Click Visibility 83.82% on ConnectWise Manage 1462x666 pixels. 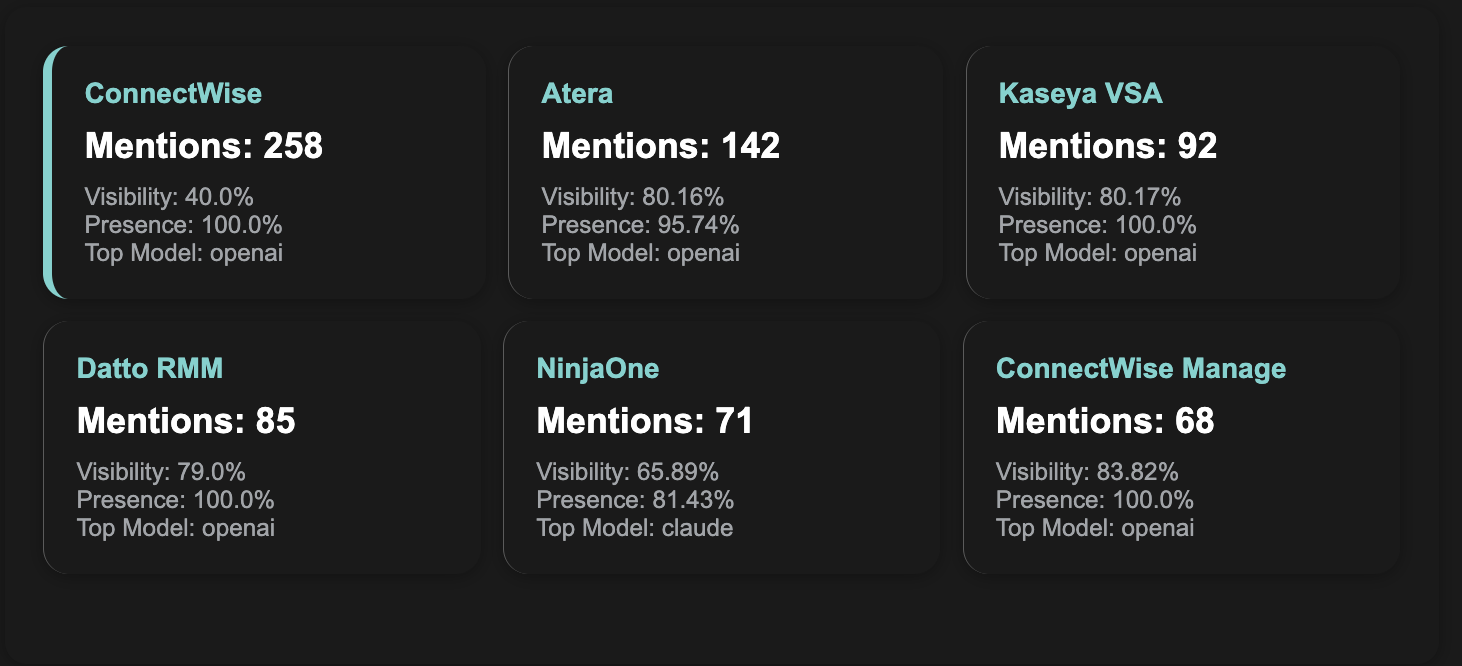click(1087, 472)
